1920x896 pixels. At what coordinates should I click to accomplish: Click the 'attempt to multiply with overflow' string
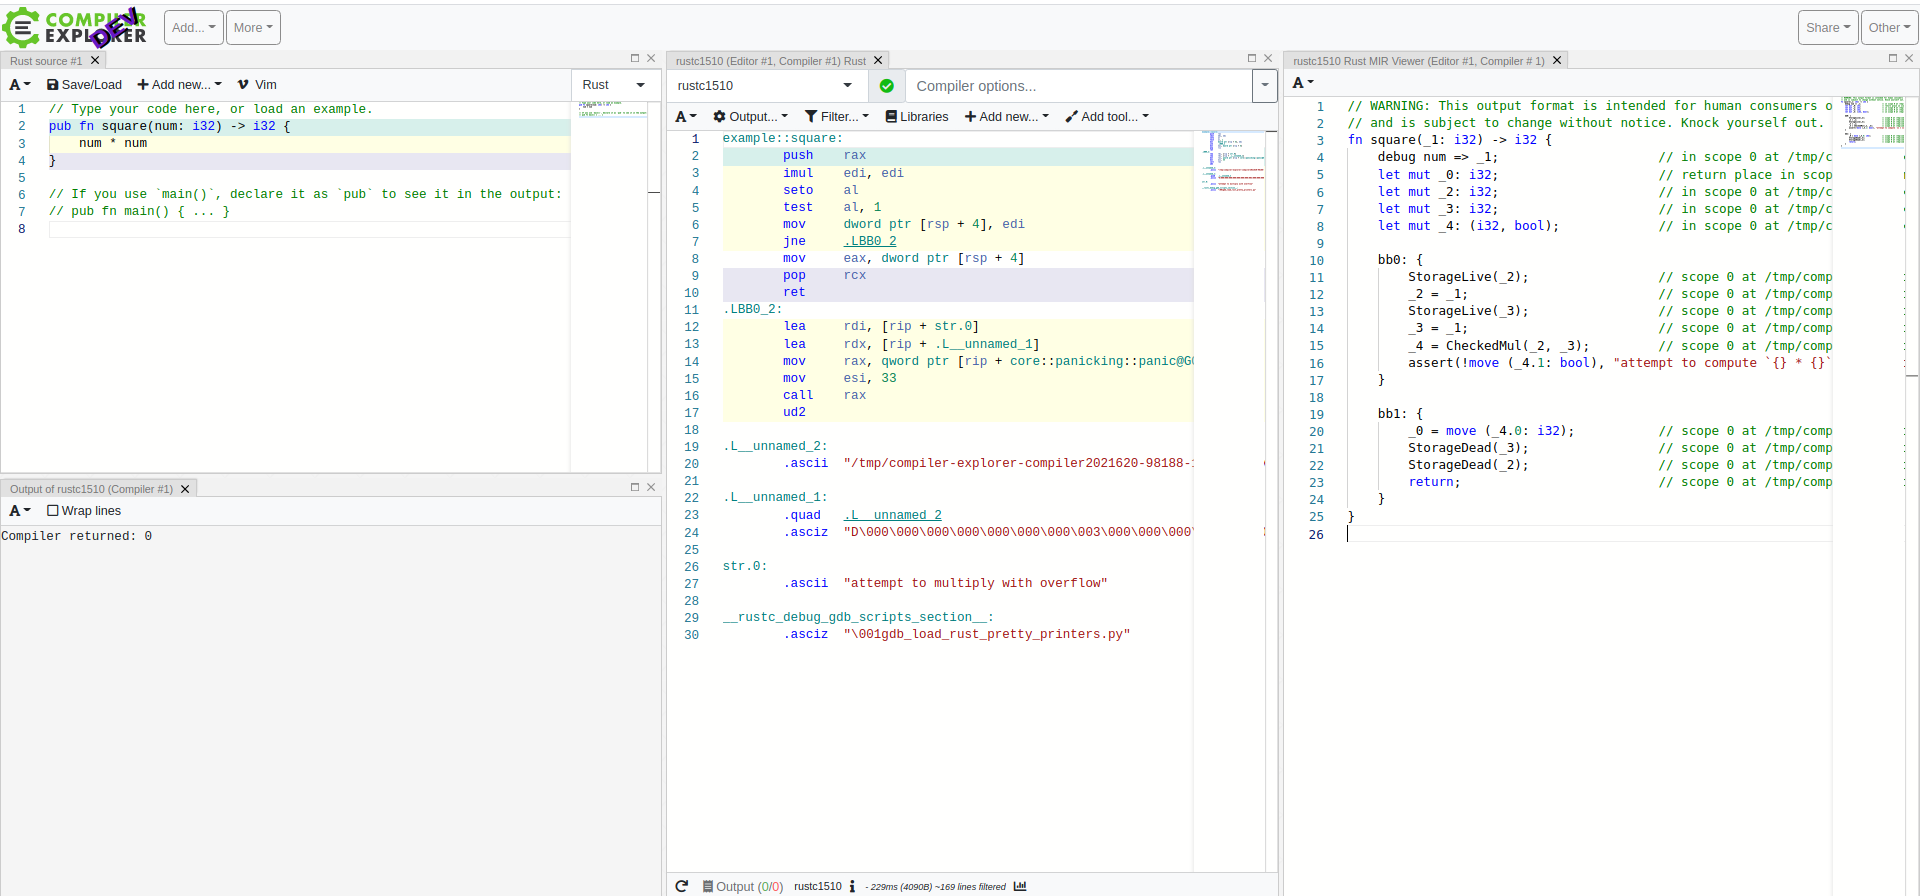point(975,583)
